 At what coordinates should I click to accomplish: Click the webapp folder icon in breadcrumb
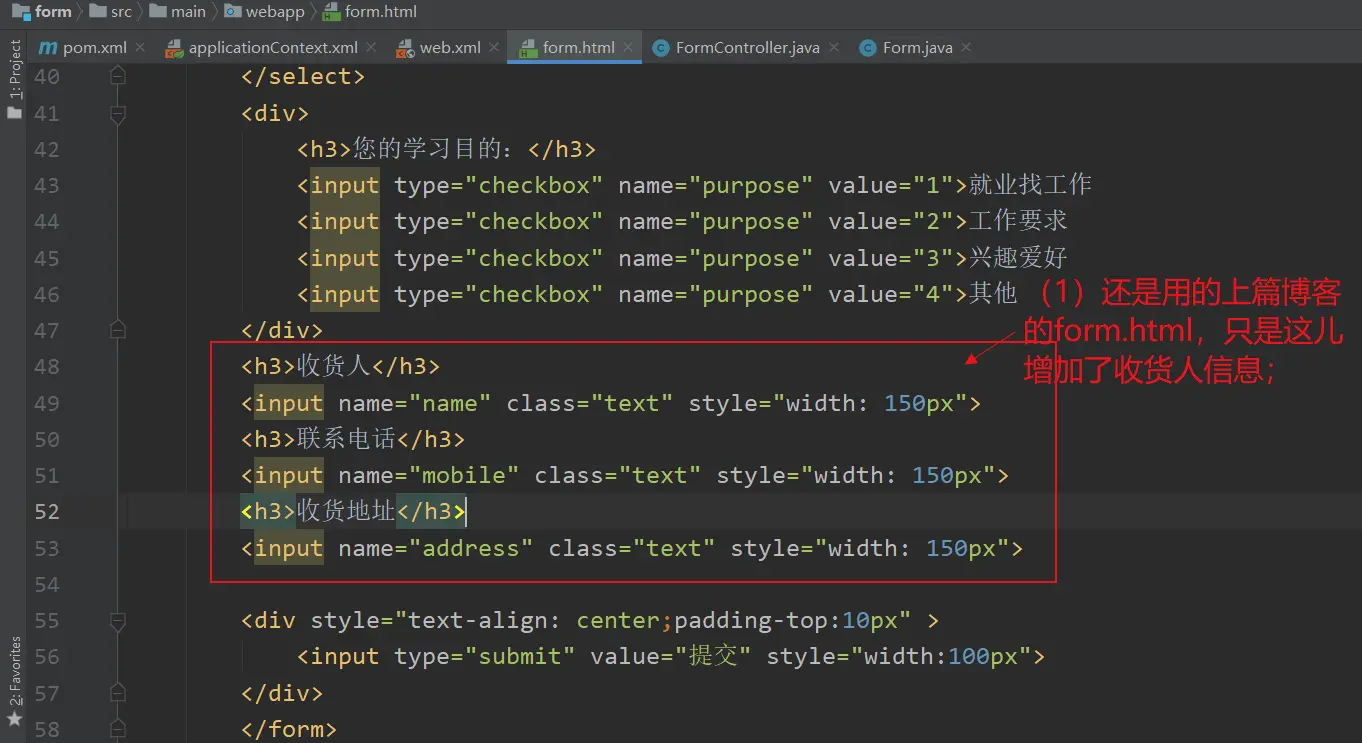232,12
